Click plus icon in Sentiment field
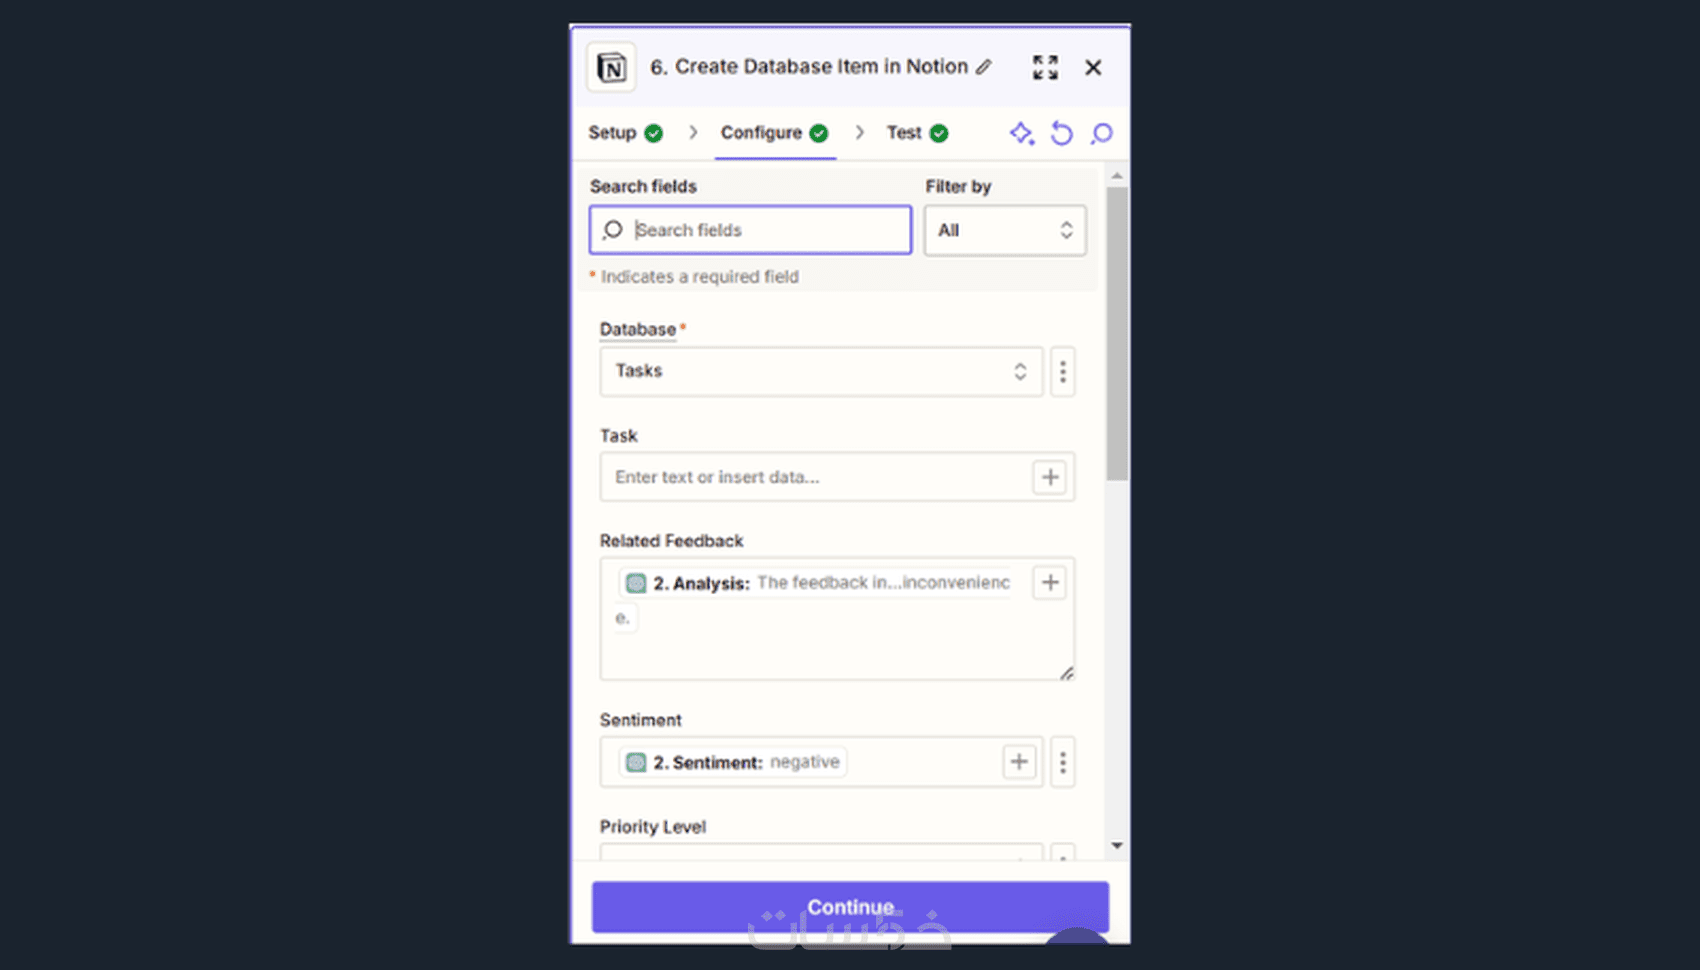 coord(1018,762)
